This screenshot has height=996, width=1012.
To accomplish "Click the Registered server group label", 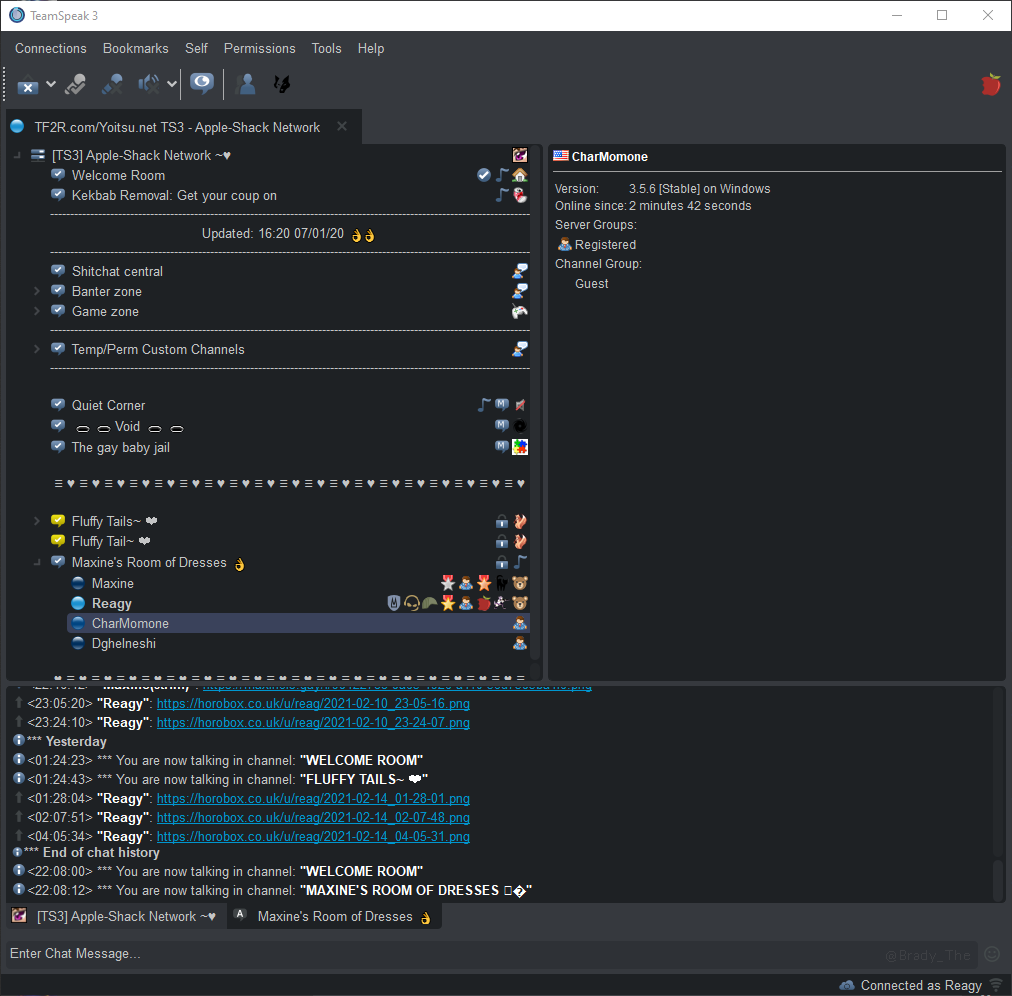I will pyautogui.click(x=605, y=245).
